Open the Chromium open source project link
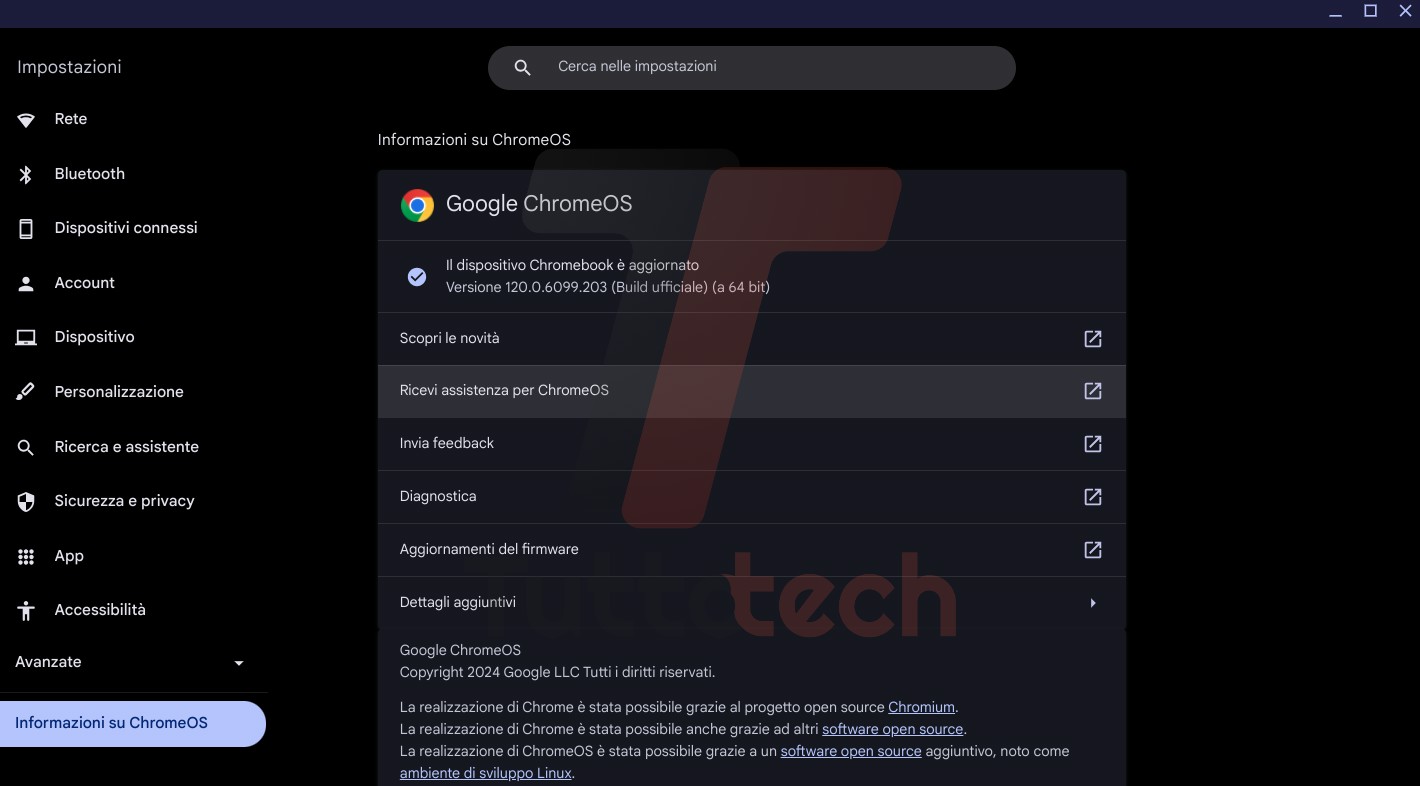 point(921,708)
